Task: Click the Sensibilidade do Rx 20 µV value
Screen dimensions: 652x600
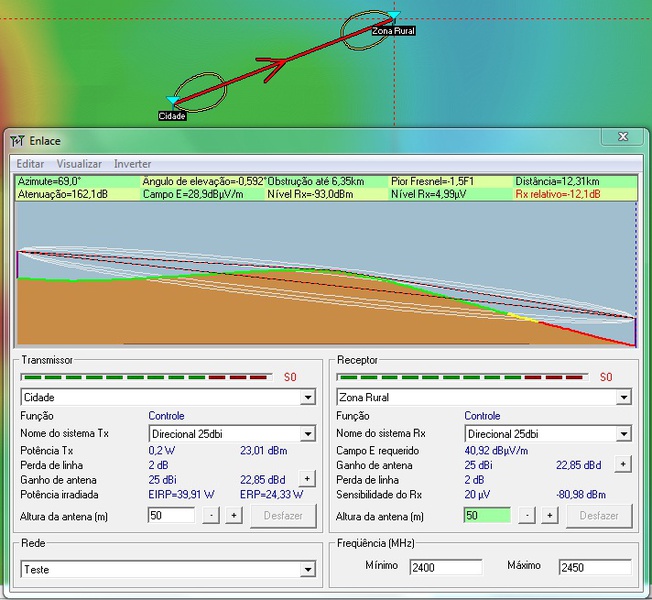Action: pos(477,494)
